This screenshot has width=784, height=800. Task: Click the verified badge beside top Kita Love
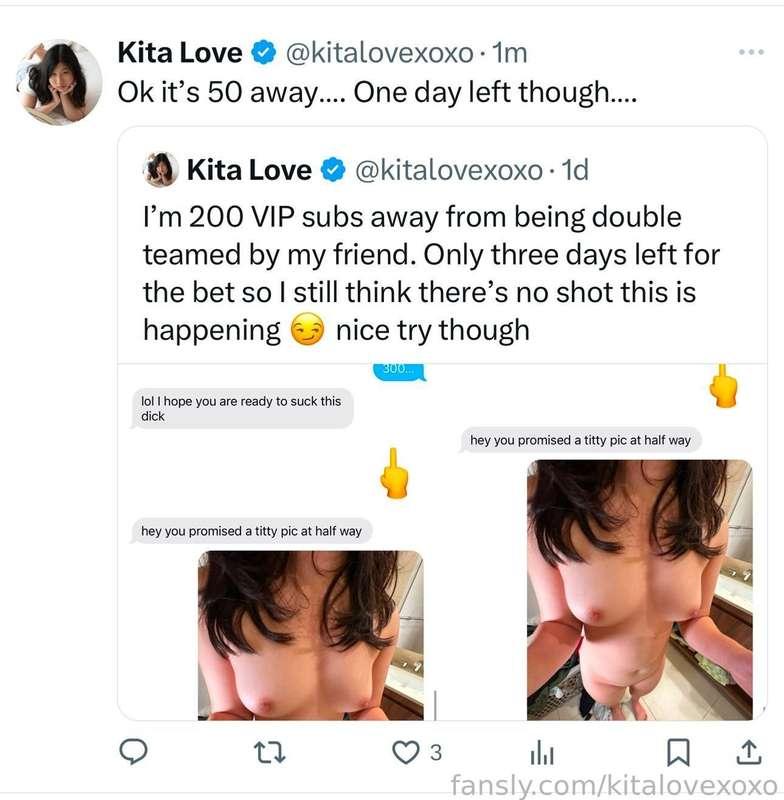pyautogui.click(x=264, y=52)
